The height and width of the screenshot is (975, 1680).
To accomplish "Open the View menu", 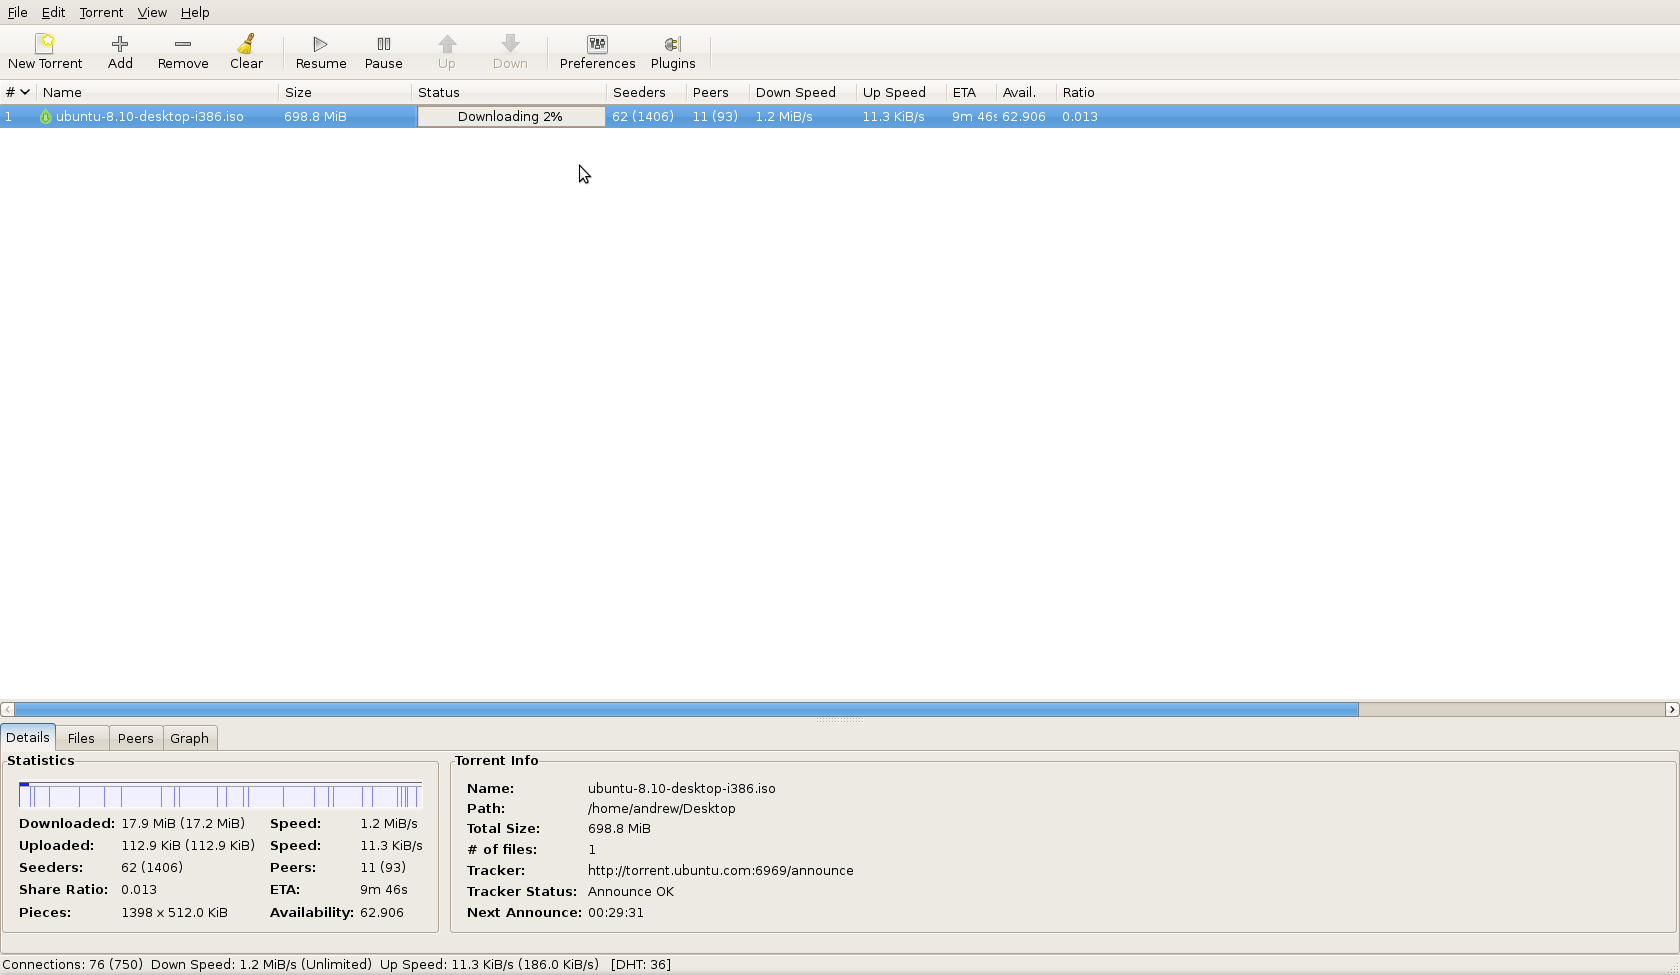I will click(x=152, y=12).
